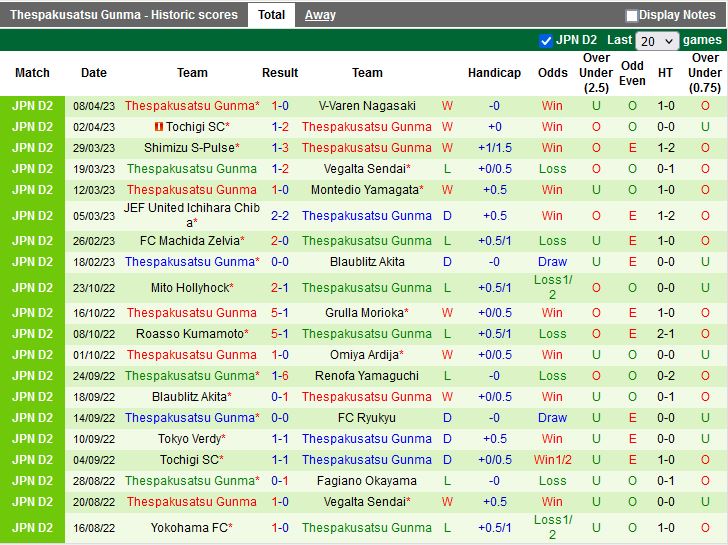Click the HT column header
The height and width of the screenshot is (545, 728).
click(x=665, y=73)
